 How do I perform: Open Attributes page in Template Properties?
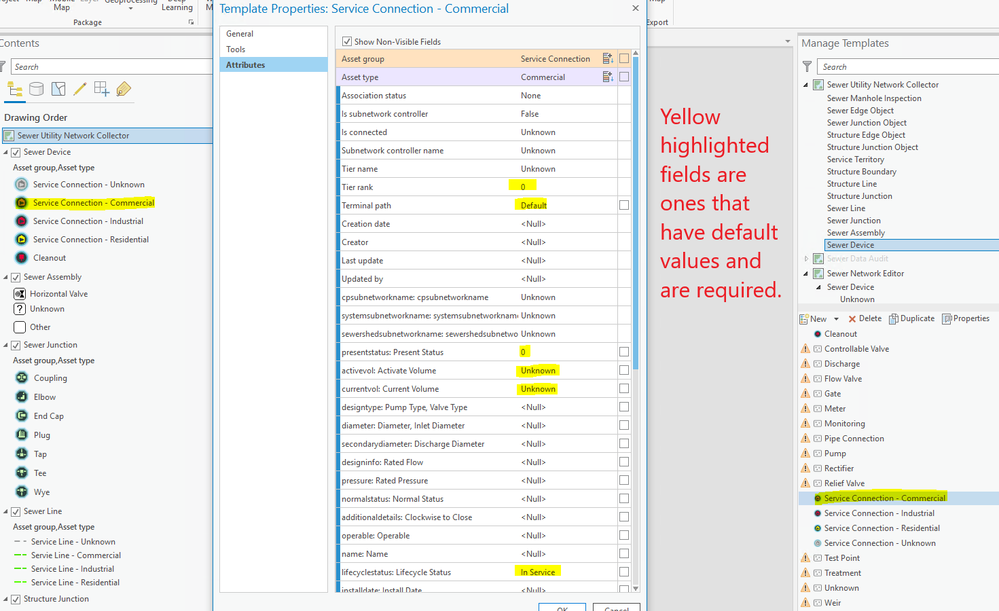click(x=273, y=65)
